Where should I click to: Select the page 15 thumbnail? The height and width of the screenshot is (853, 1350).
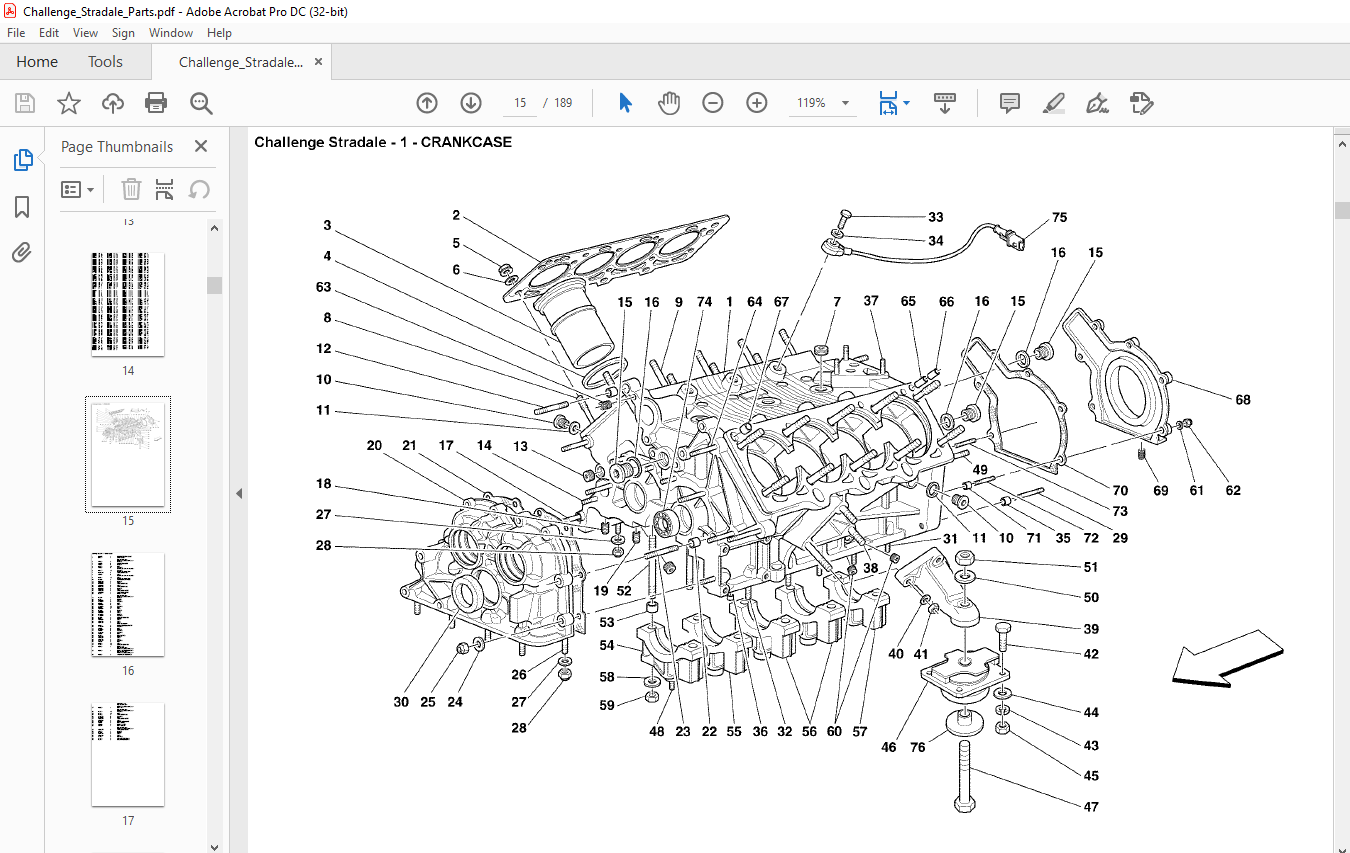pyautogui.click(x=128, y=454)
